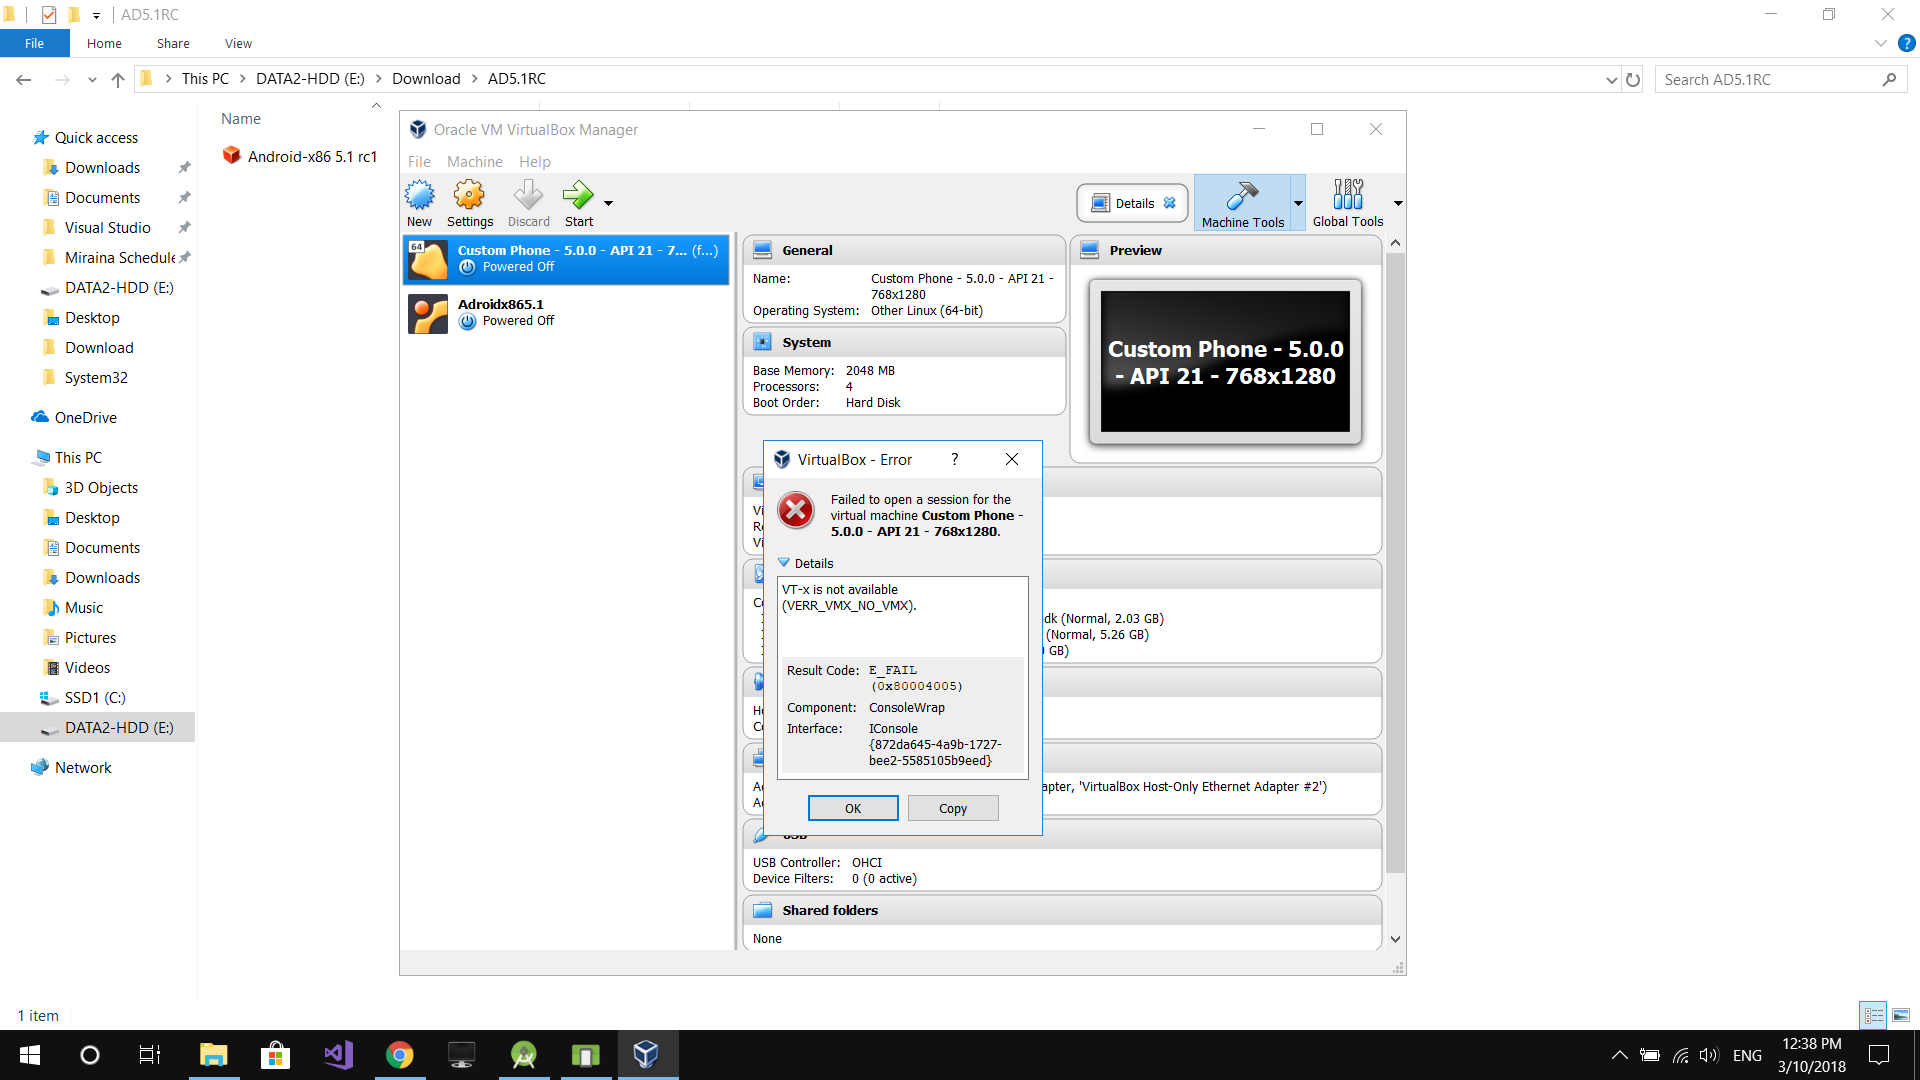Open the Explorer Home ribbon tab
1920x1080 pixels.
coord(104,43)
